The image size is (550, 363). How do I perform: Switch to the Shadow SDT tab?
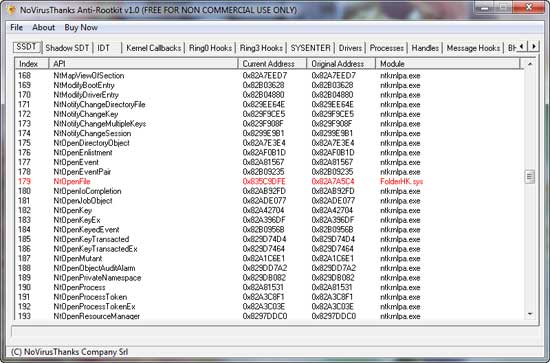click(x=67, y=48)
